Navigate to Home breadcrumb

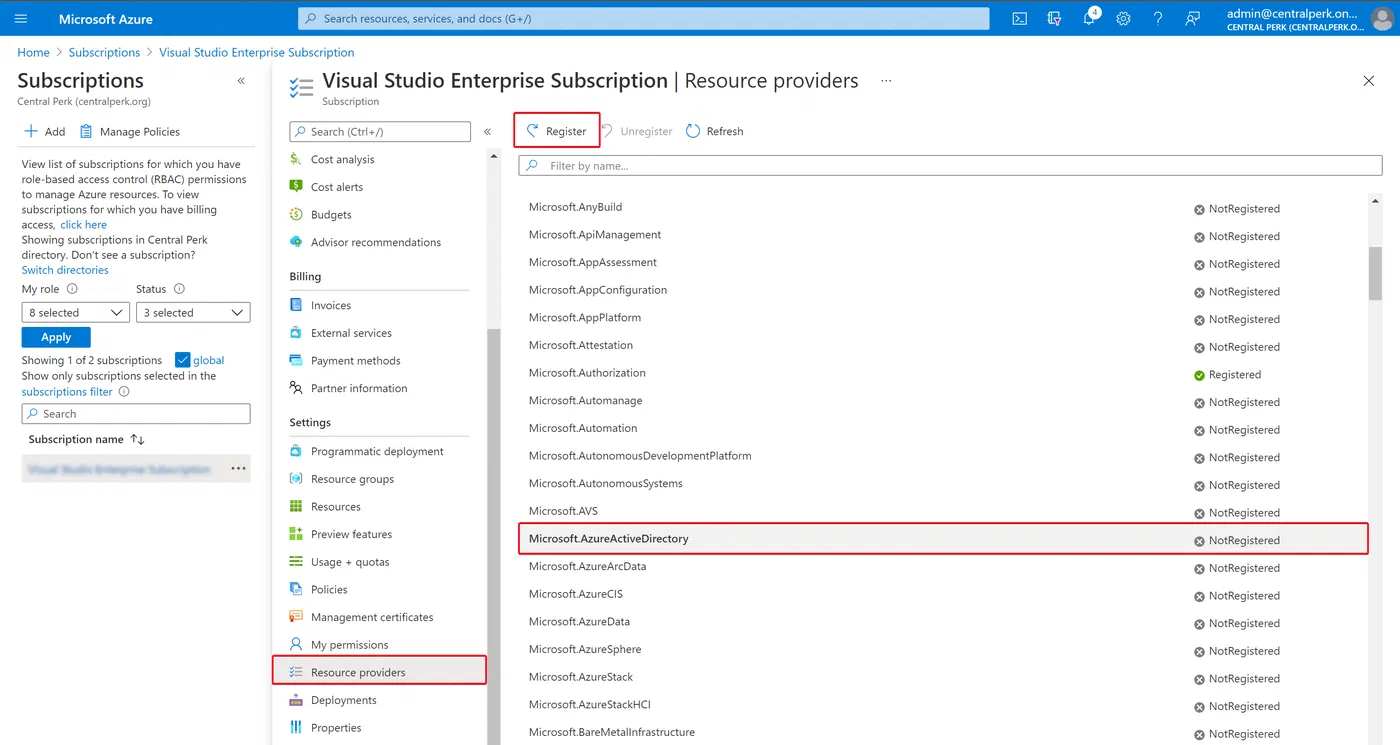[33, 52]
